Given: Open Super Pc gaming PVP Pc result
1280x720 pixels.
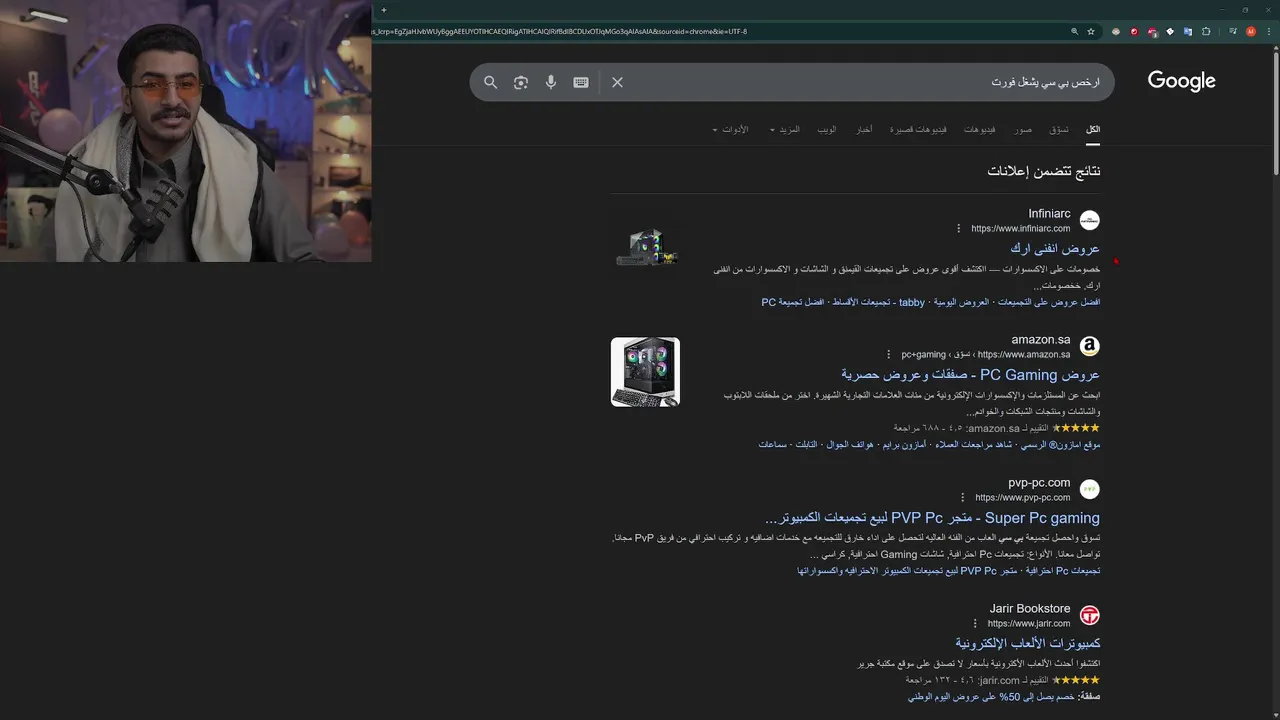Looking at the screenshot, I should pos(932,518).
